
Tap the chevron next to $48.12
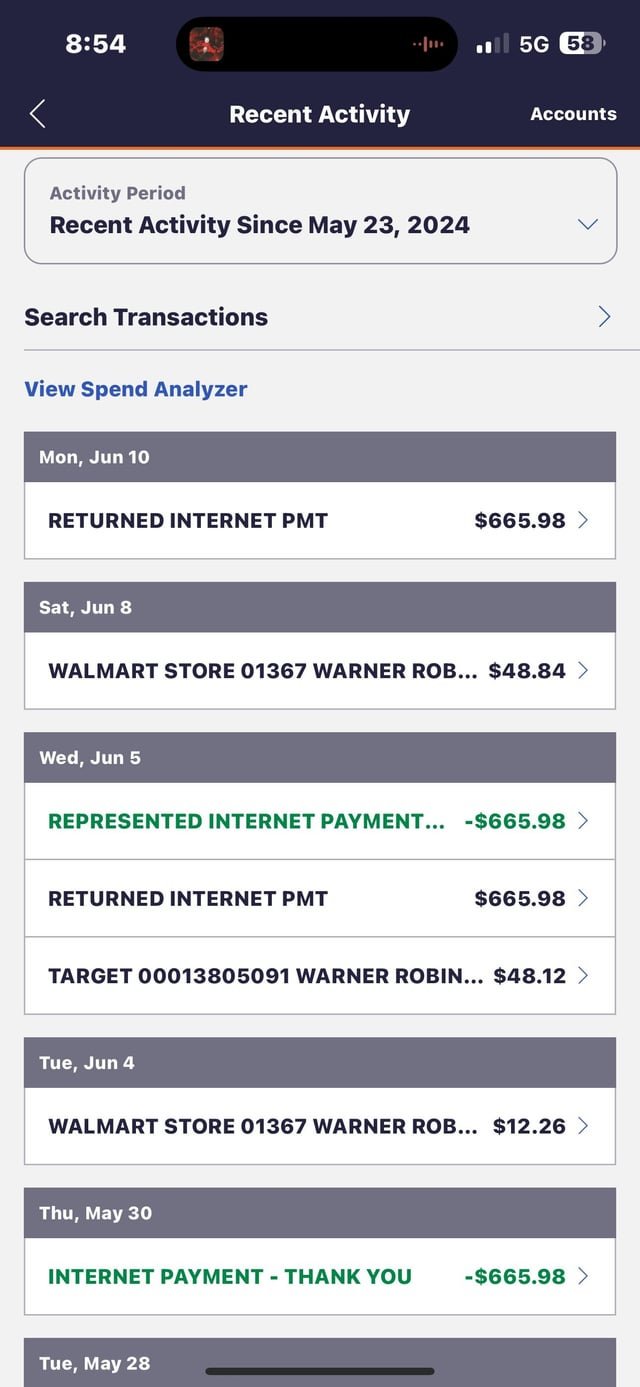(x=583, y=975)
